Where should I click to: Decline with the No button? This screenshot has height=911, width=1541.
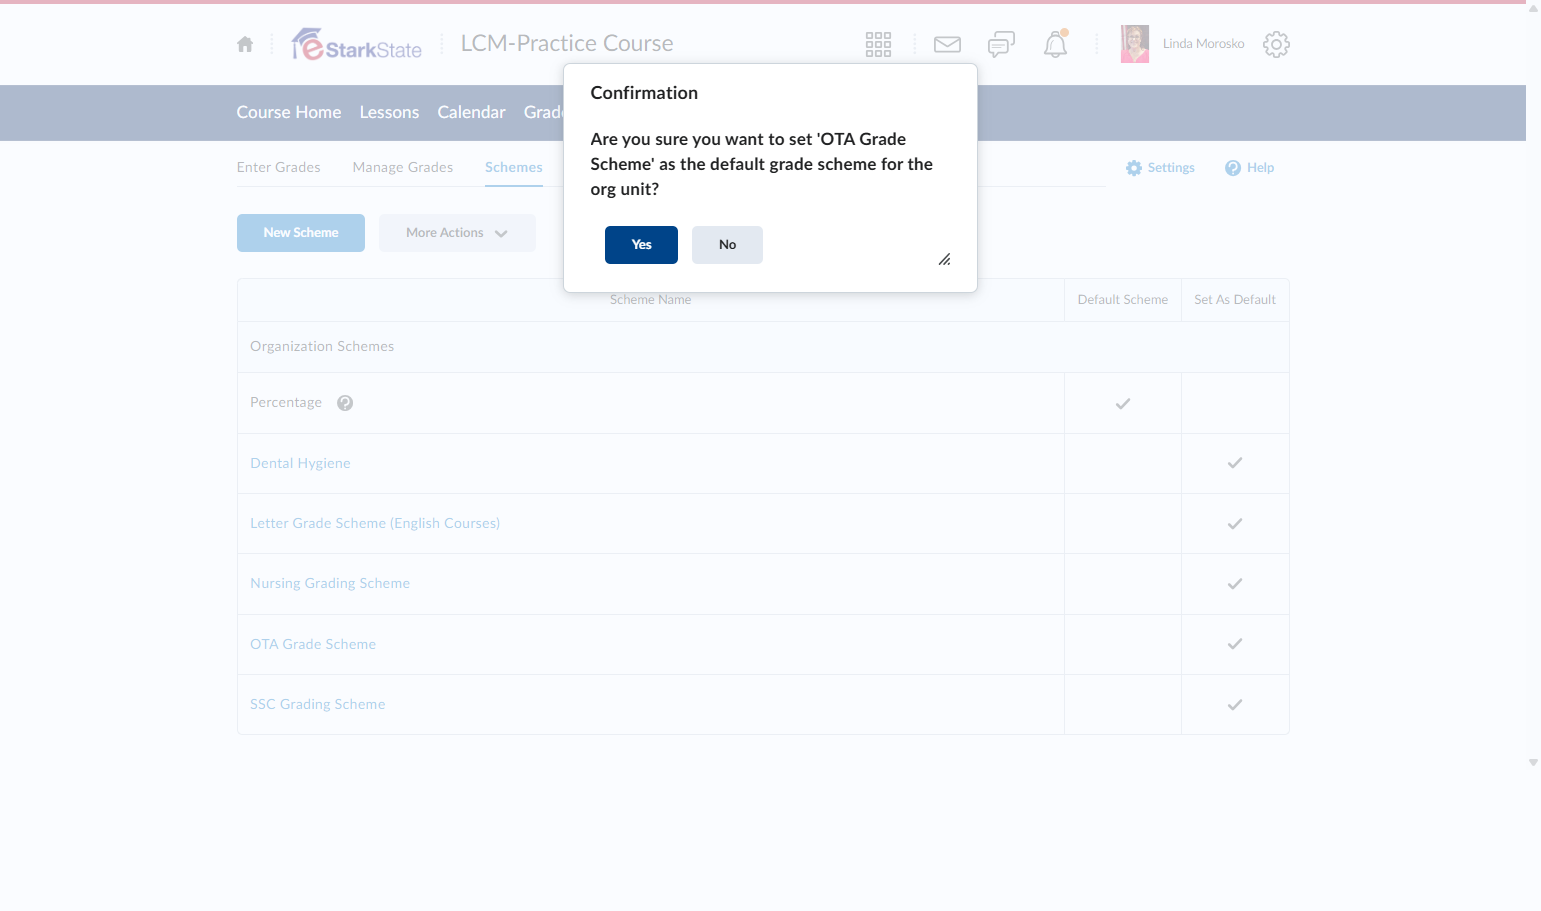click(x=727, y=245)
